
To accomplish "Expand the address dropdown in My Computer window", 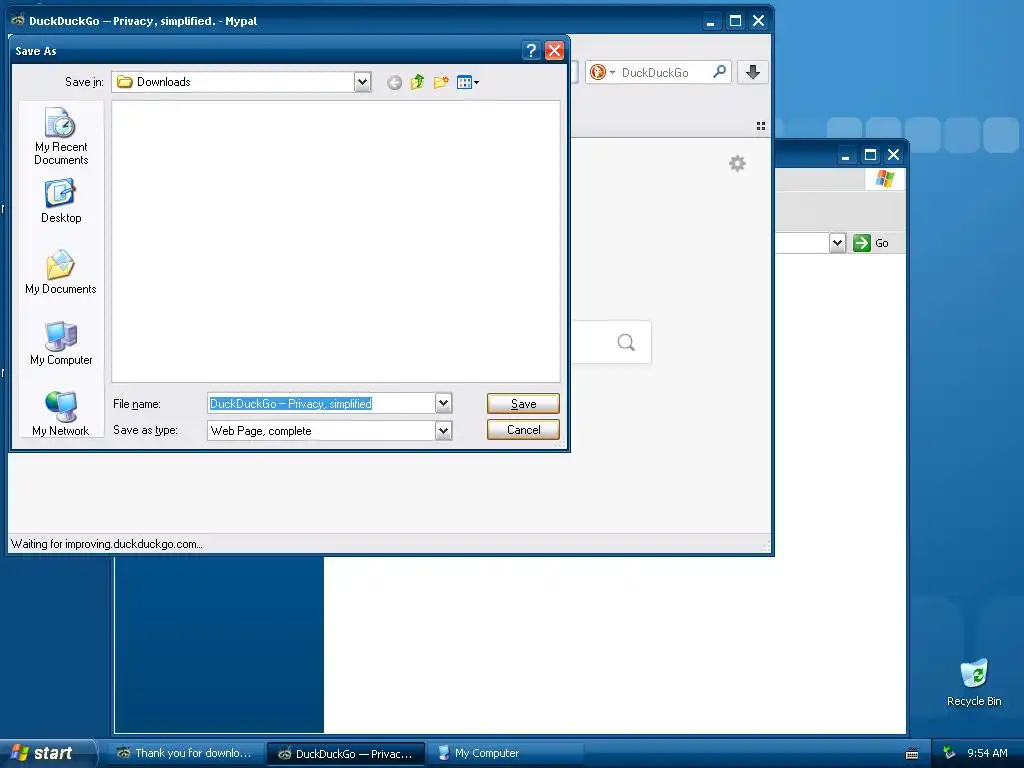I will [x=837, y=243].
